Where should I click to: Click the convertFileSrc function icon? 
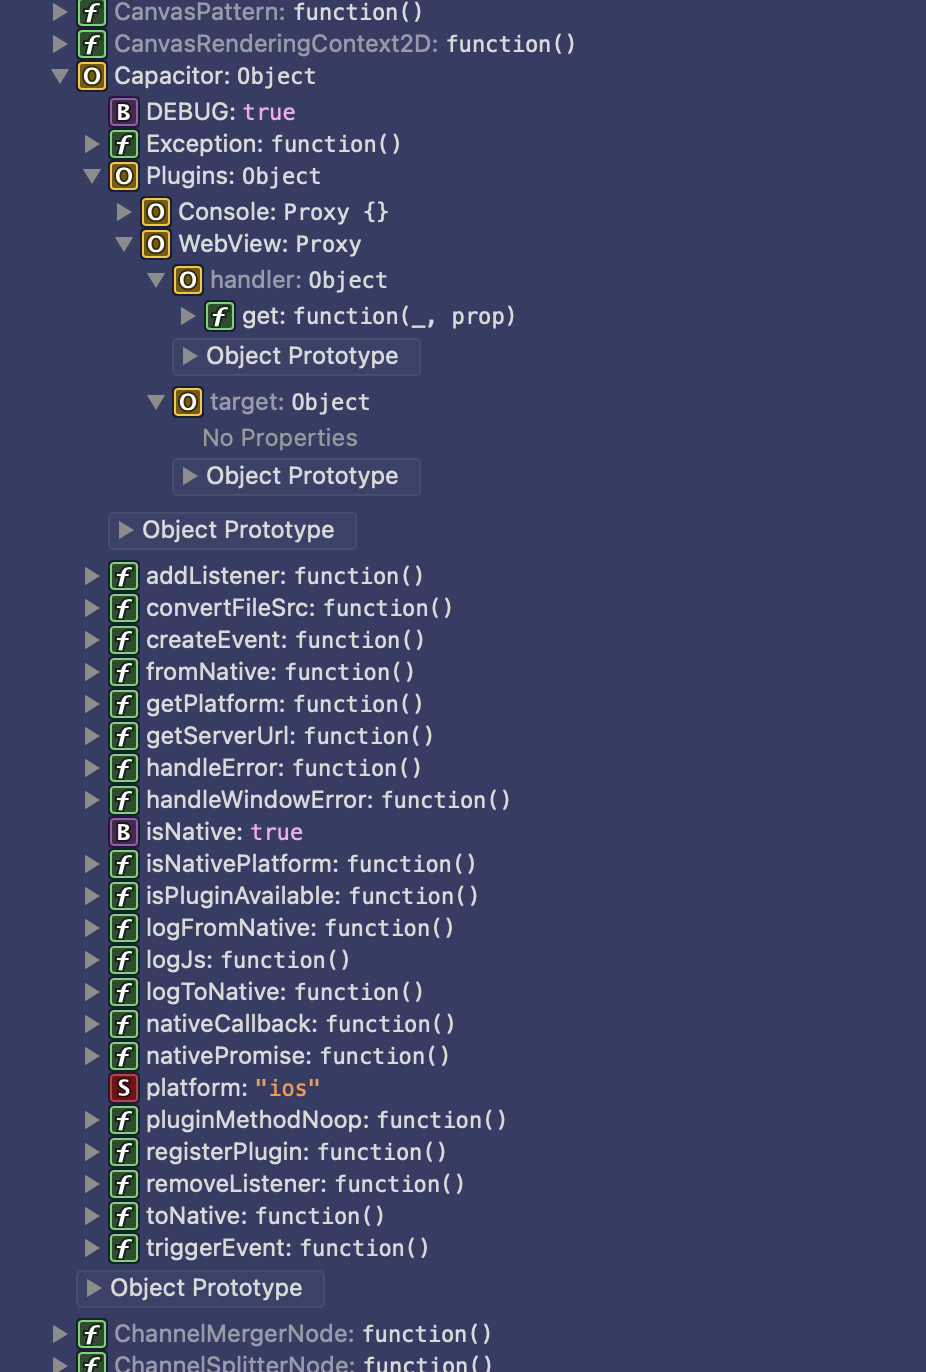pos(123,608)
